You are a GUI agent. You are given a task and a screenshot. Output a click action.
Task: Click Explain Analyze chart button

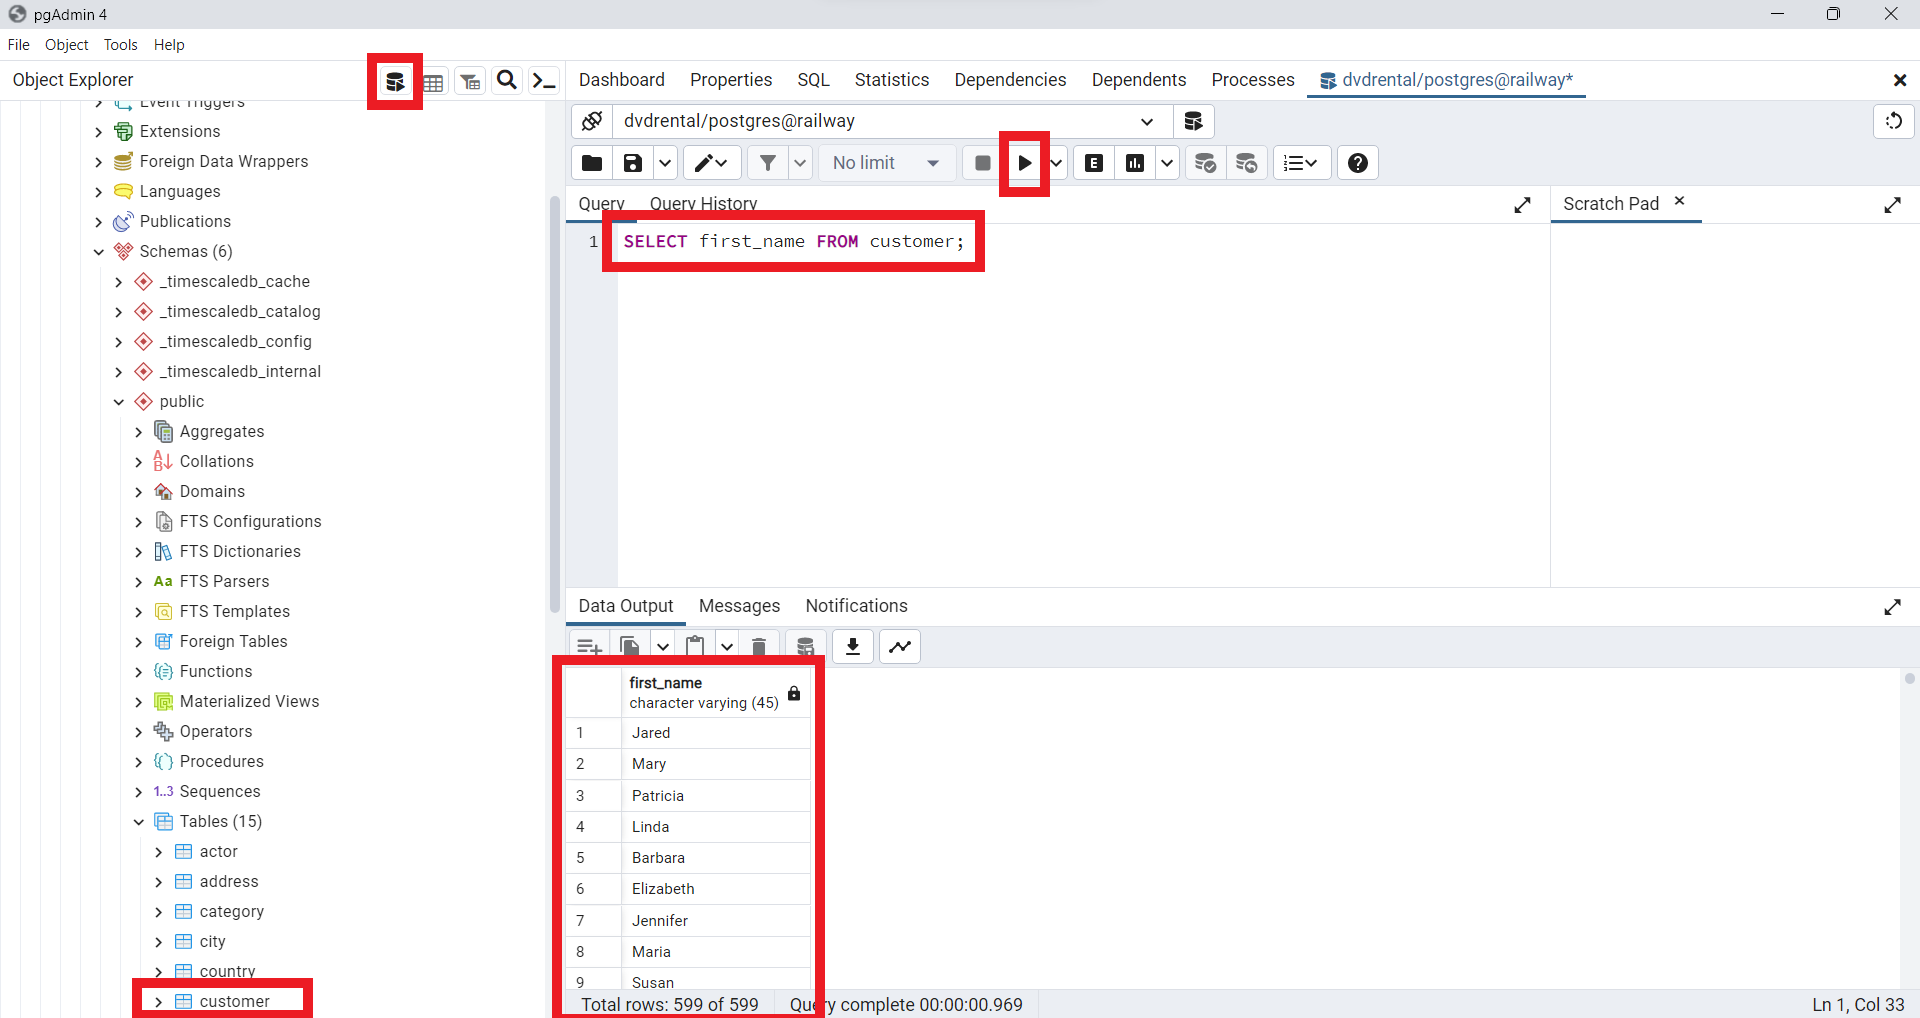coord(1135,163)
